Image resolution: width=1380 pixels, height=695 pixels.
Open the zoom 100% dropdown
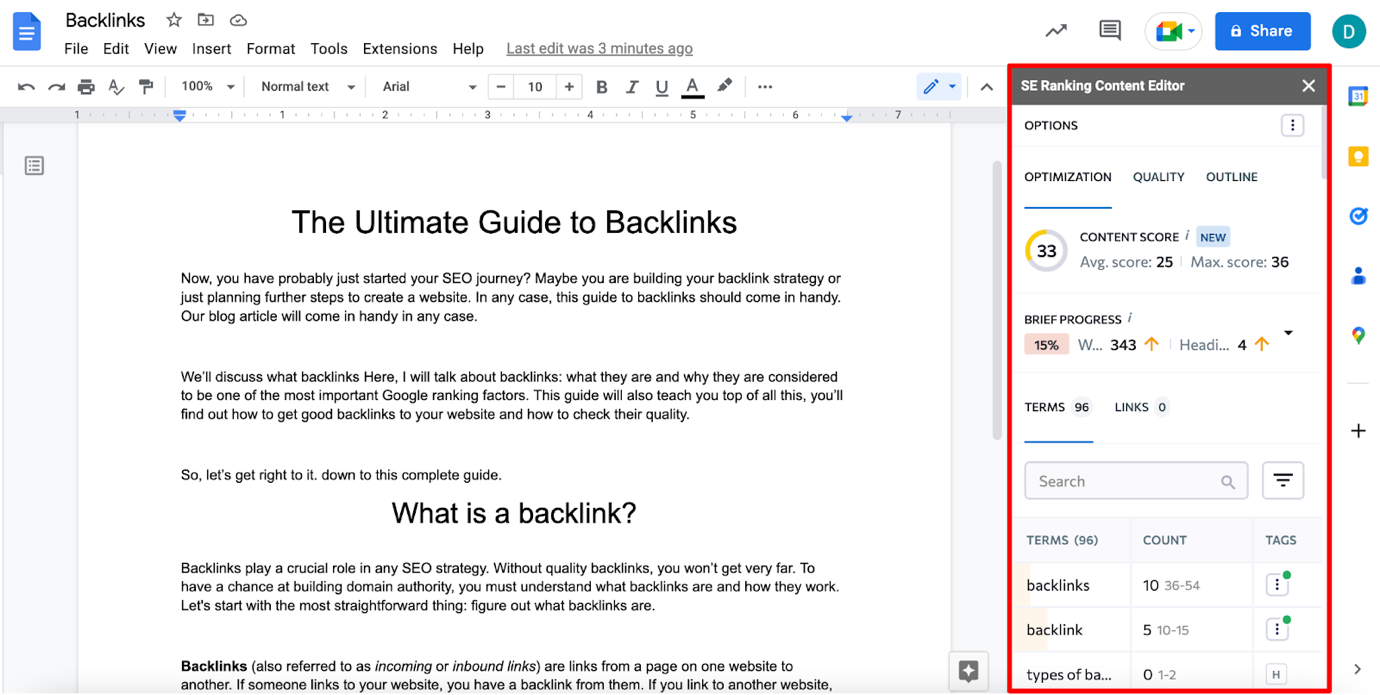[208, 87]
